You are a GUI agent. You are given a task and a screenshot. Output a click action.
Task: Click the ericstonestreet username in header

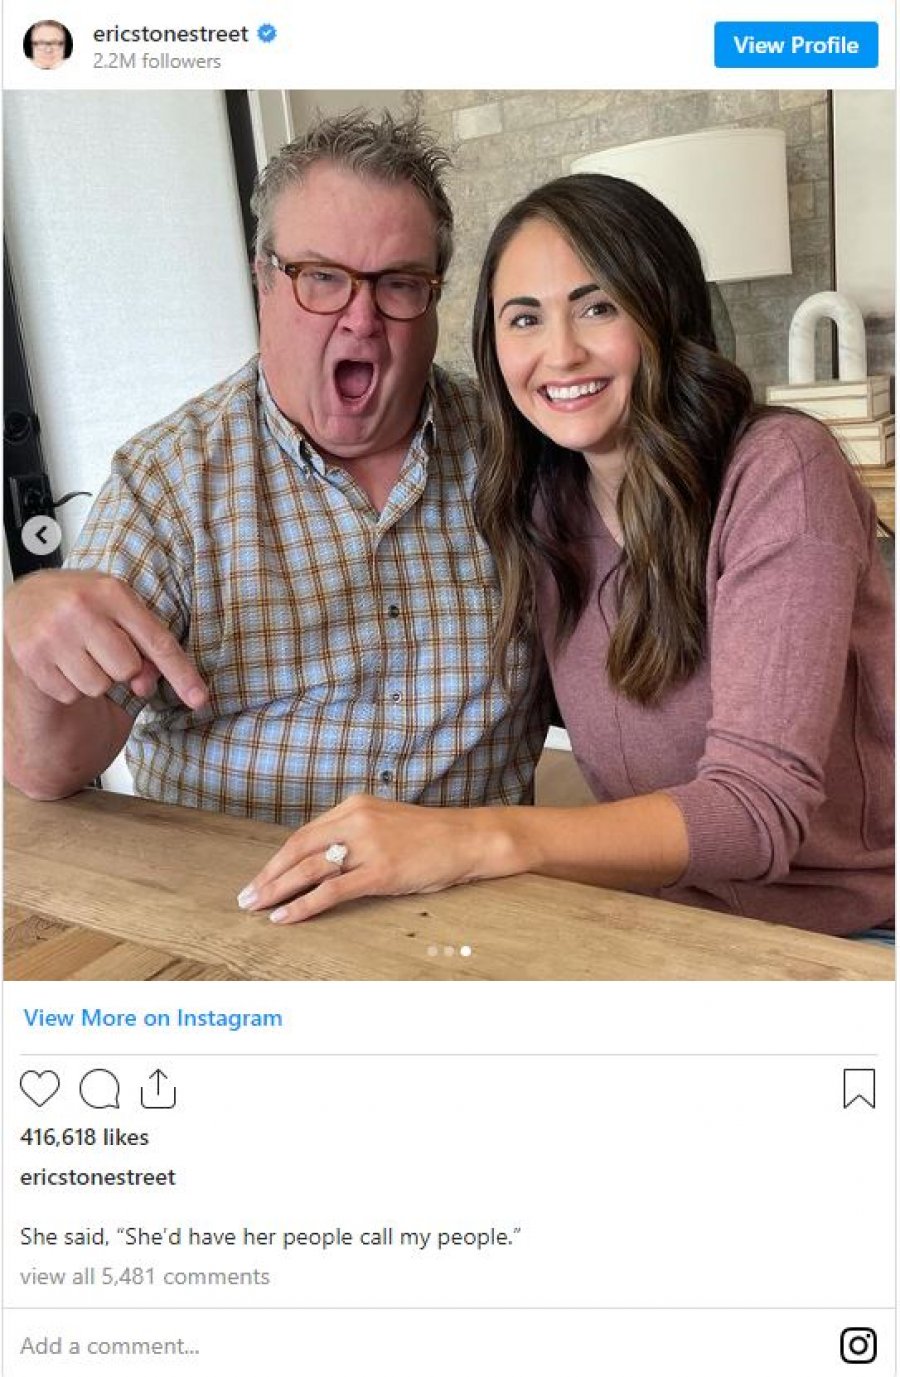pyautogui.click(x=171, y=33)
